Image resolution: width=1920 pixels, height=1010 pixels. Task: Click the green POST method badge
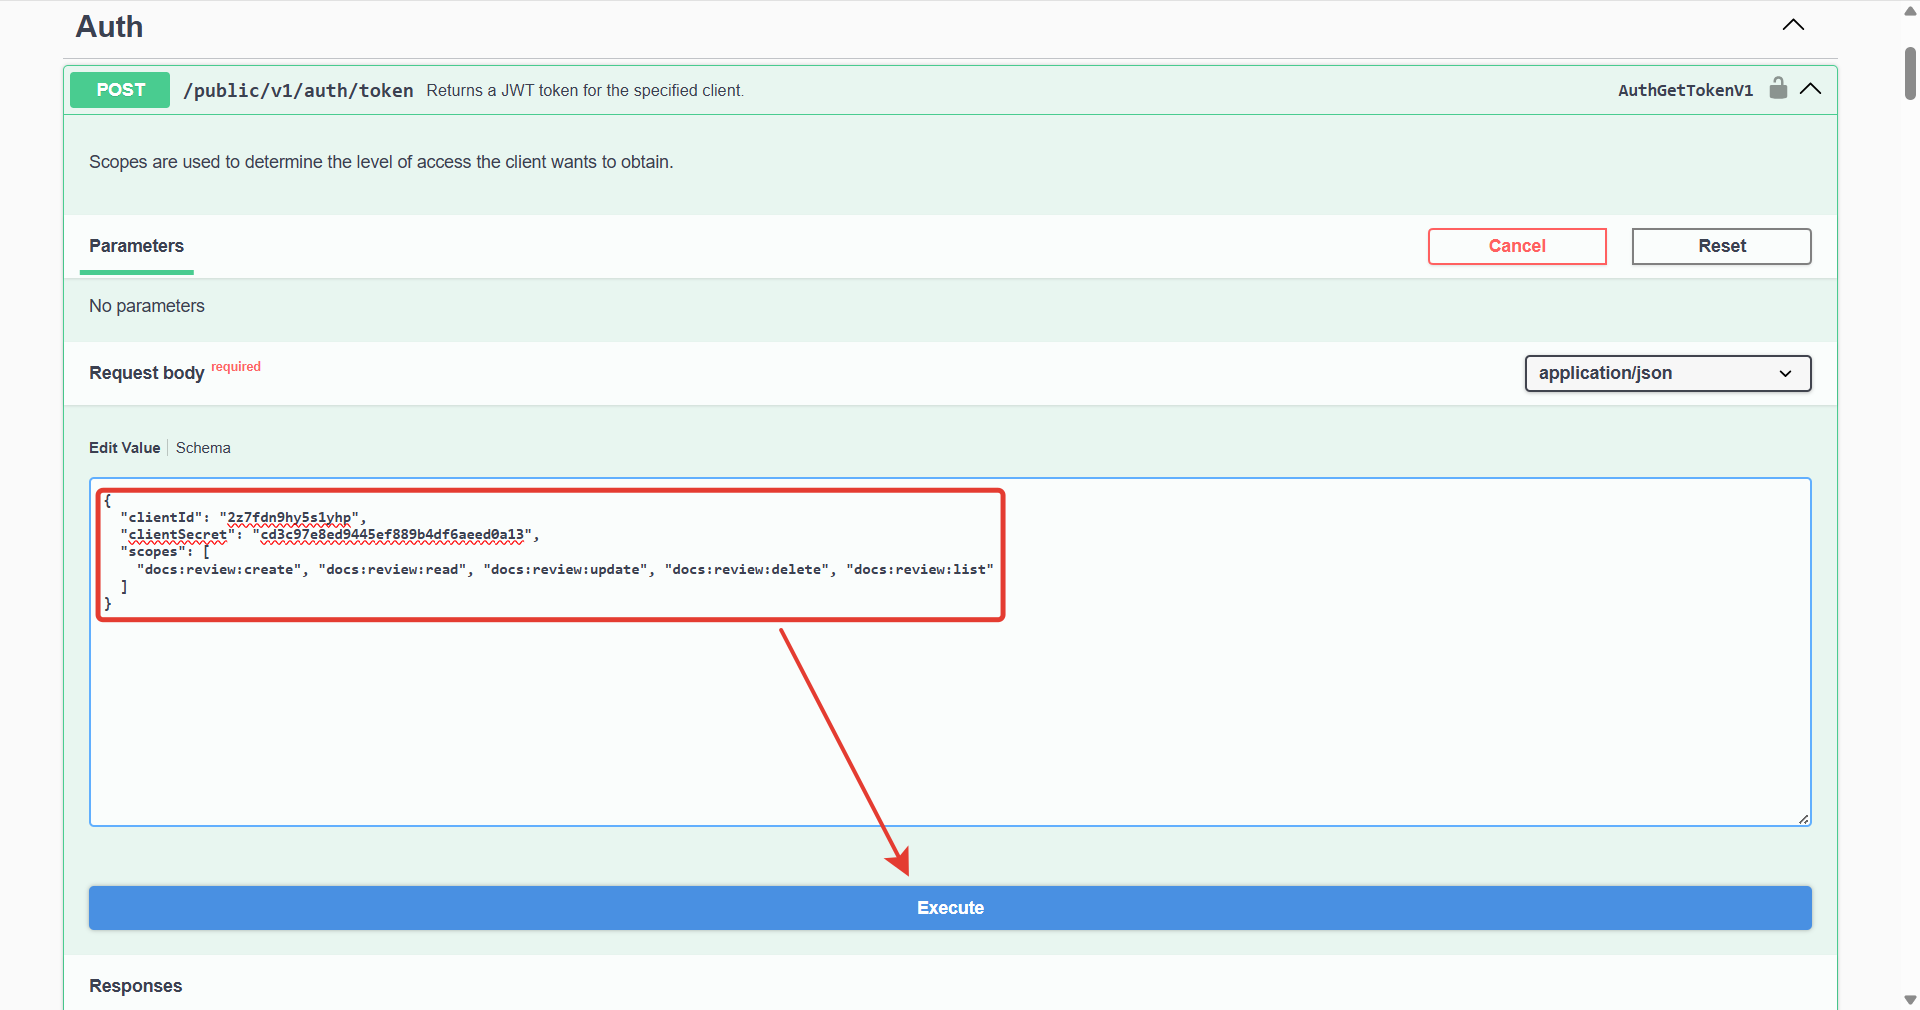(x=119, y=90)
